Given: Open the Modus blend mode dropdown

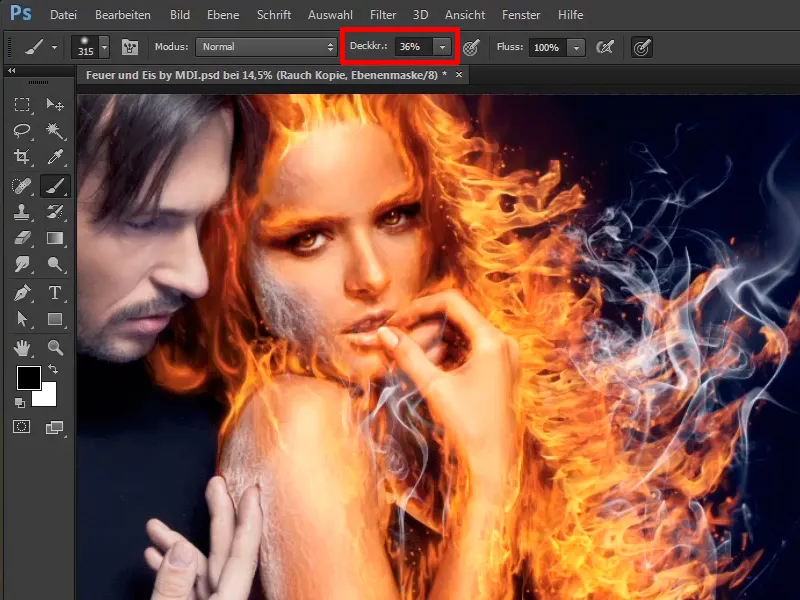Looking at the screenshot, I should 266,47.
